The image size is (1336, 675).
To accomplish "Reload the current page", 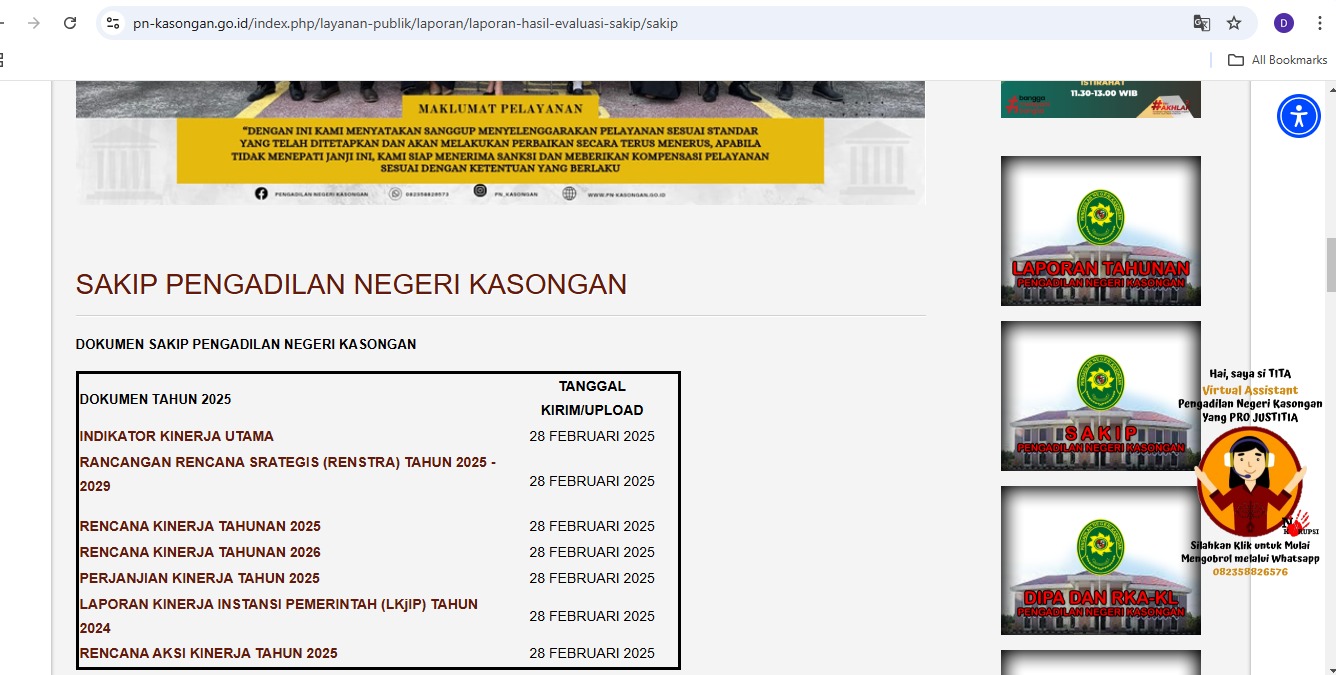I will coord(69,21).
